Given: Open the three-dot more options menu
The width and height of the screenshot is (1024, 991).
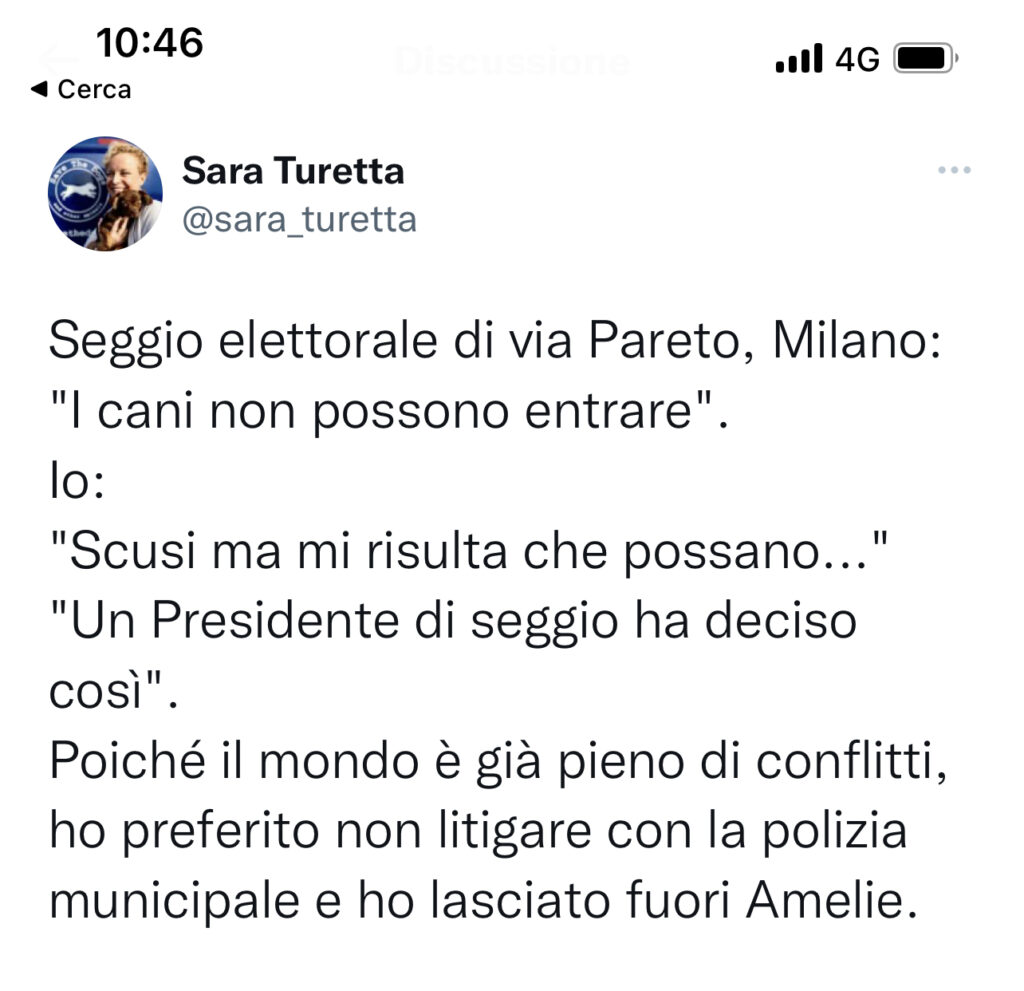Looking at the screenshot, I should tap(954, 170).
